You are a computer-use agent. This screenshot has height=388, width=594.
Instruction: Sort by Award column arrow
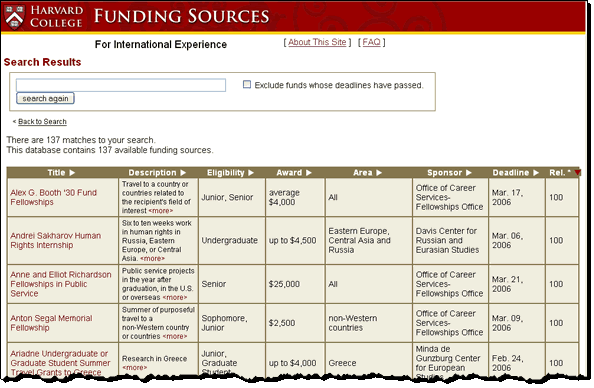(309, 173)
